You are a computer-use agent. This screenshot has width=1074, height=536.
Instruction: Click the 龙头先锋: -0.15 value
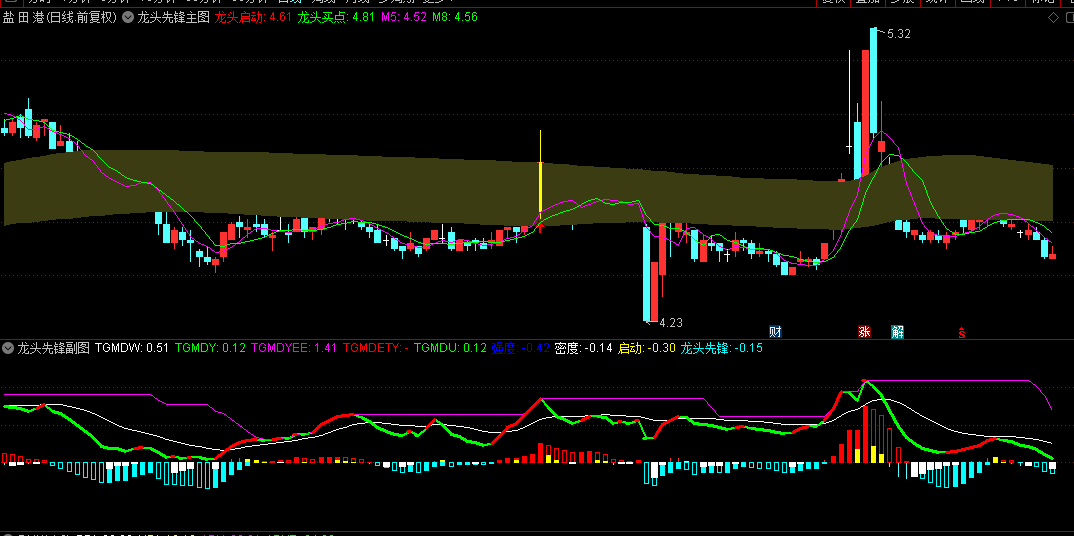pyautogui.click(x=722, y=348)
